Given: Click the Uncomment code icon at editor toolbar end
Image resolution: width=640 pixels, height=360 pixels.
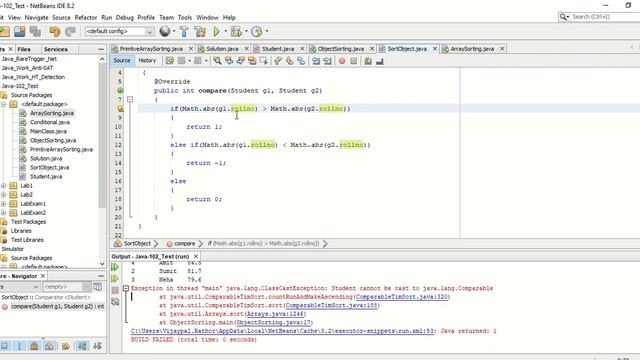Looking at the screenshot, I should pyautogui.click(x=380, y=61).
